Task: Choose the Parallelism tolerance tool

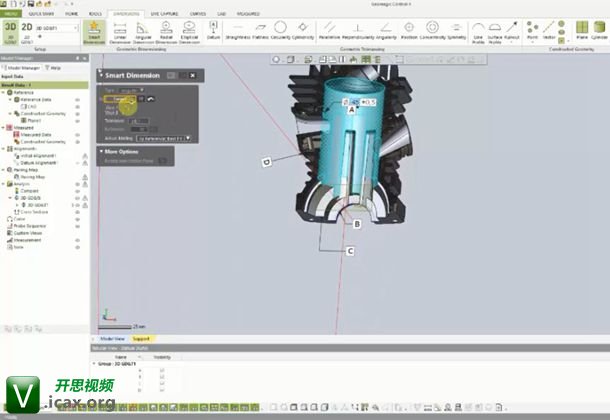Action: pos(330,30)
